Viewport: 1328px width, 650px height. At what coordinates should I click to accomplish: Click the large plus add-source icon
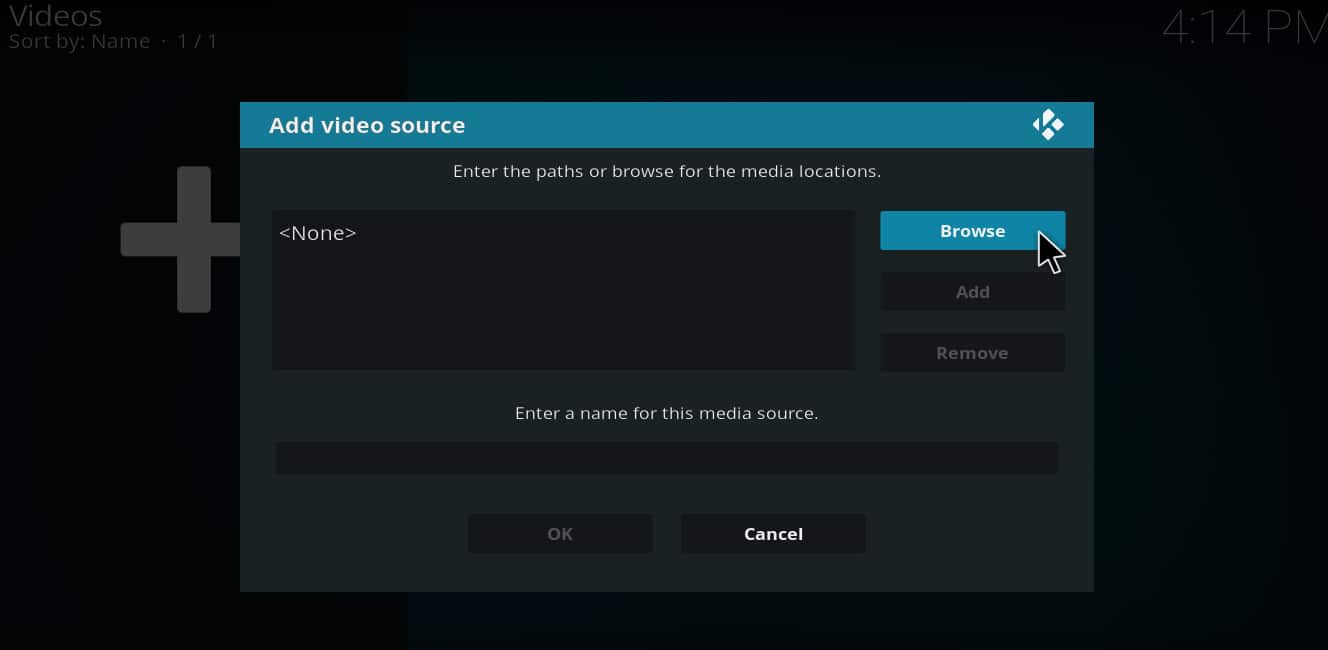click(180, 239)
